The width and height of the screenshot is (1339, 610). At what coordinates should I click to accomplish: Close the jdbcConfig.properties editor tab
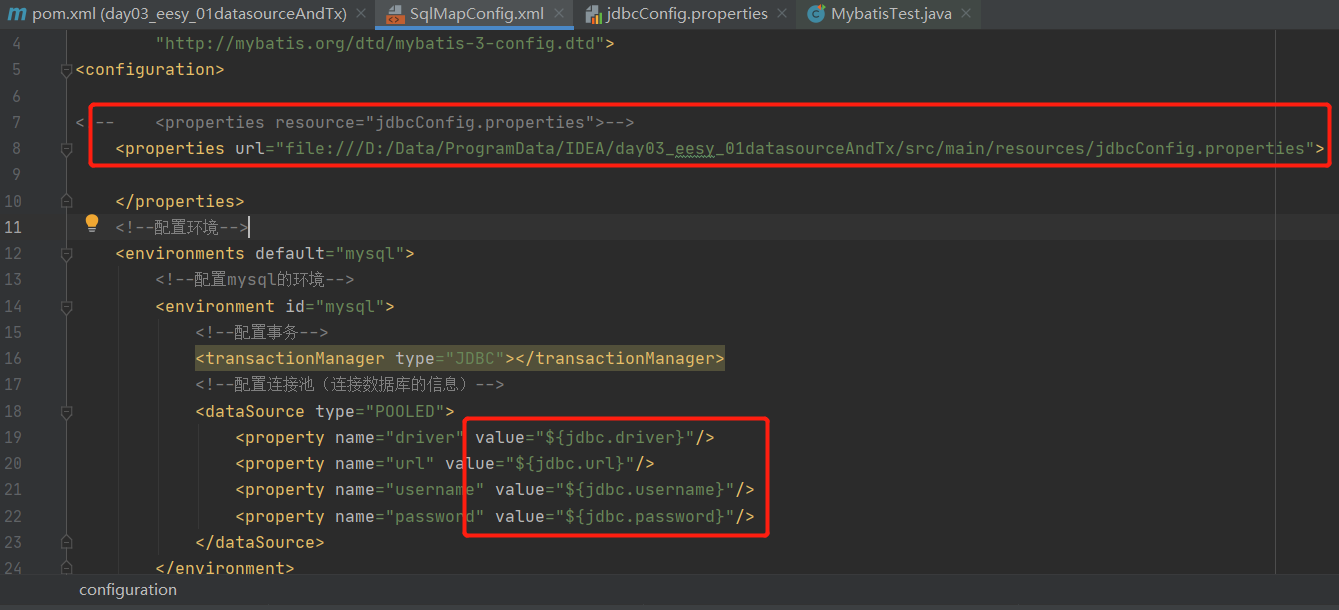[782, 15]
